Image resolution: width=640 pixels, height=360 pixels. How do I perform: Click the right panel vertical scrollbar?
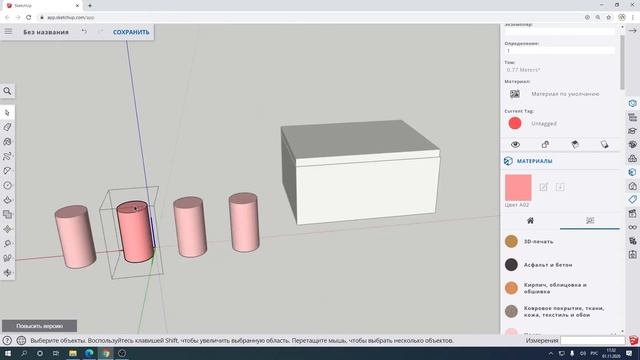622,61
